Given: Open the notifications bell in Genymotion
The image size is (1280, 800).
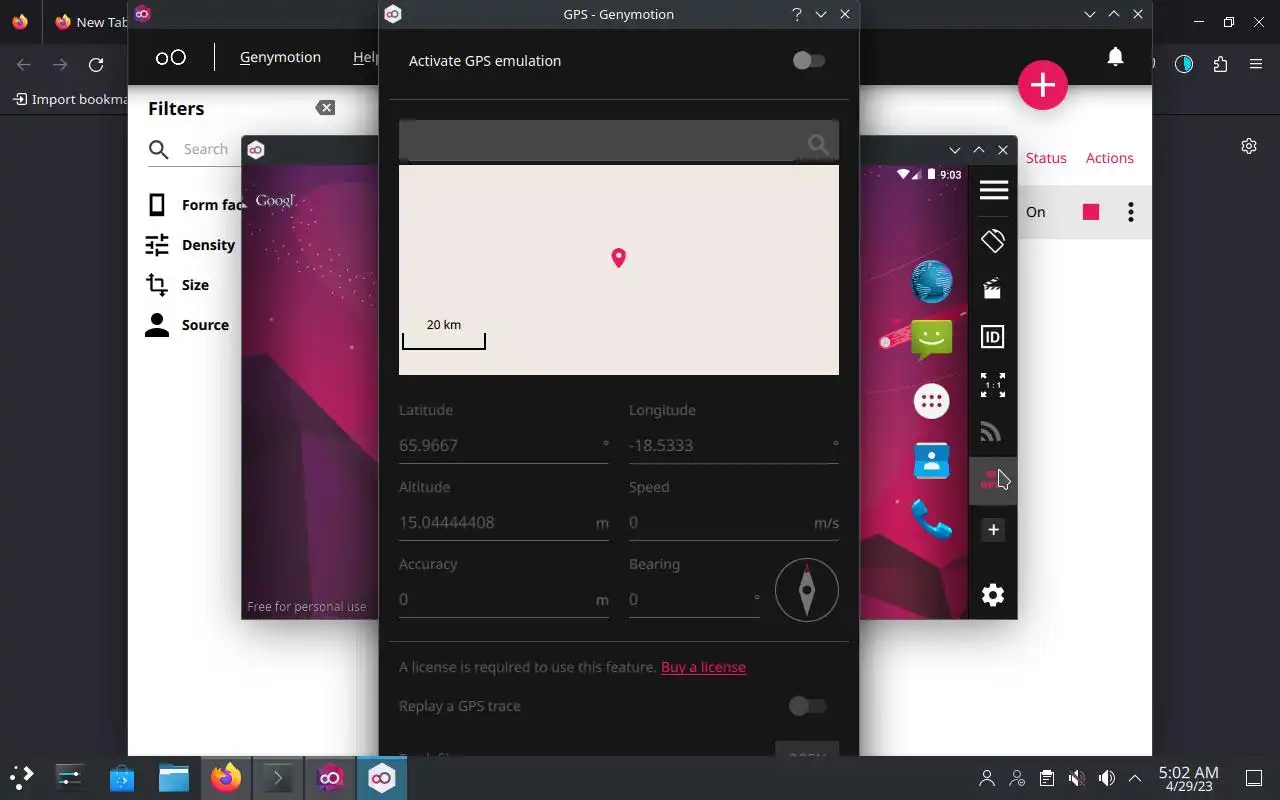Looking at the screenshot, I should click(1115, 57).
